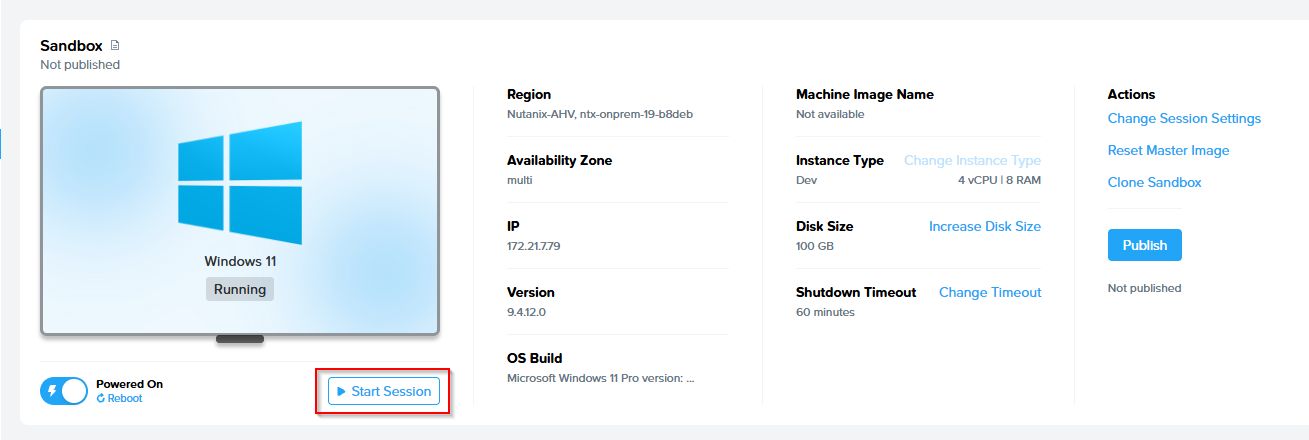Click the Sandbox title heading

(x=71, y=46)
